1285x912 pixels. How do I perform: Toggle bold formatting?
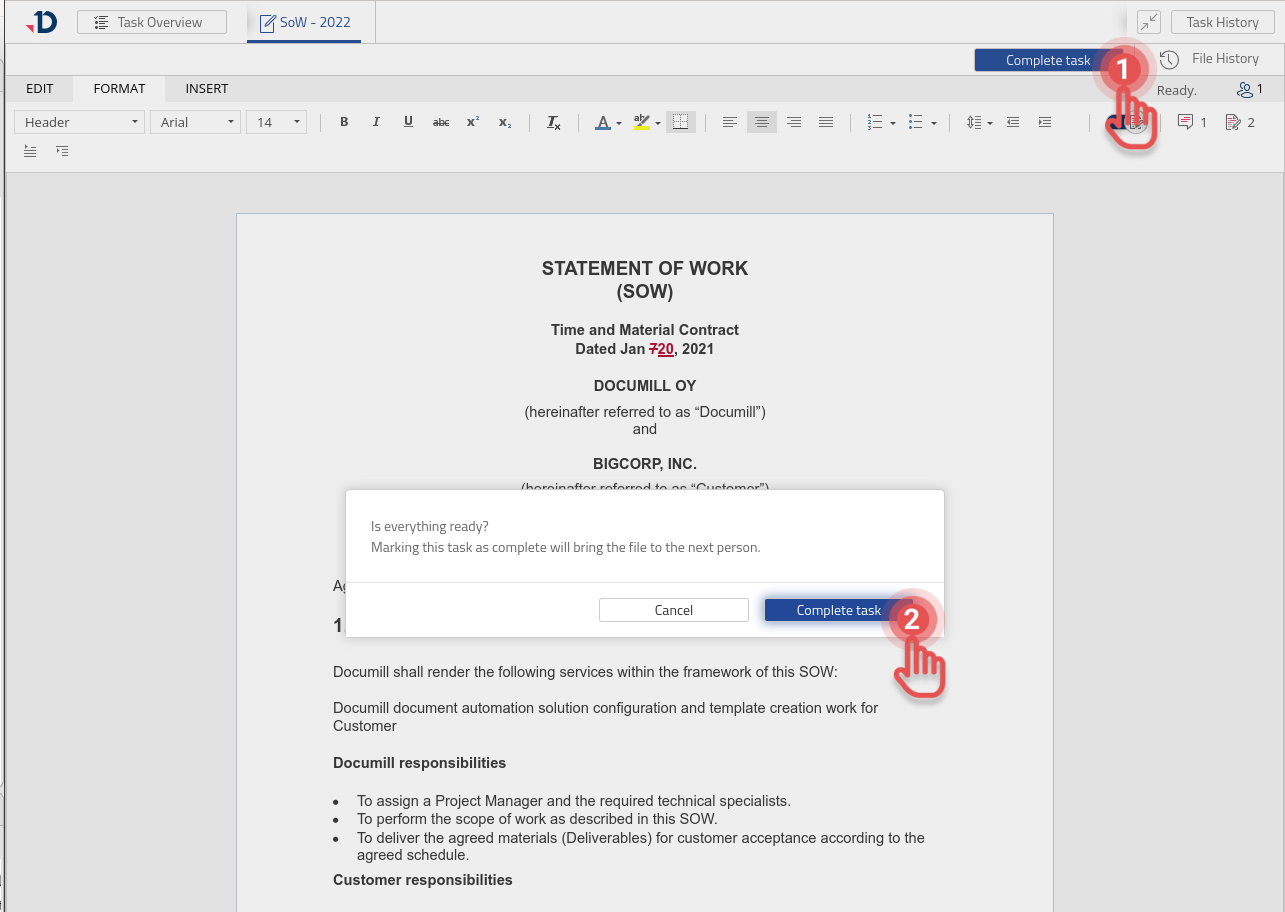tap(344, 122)
